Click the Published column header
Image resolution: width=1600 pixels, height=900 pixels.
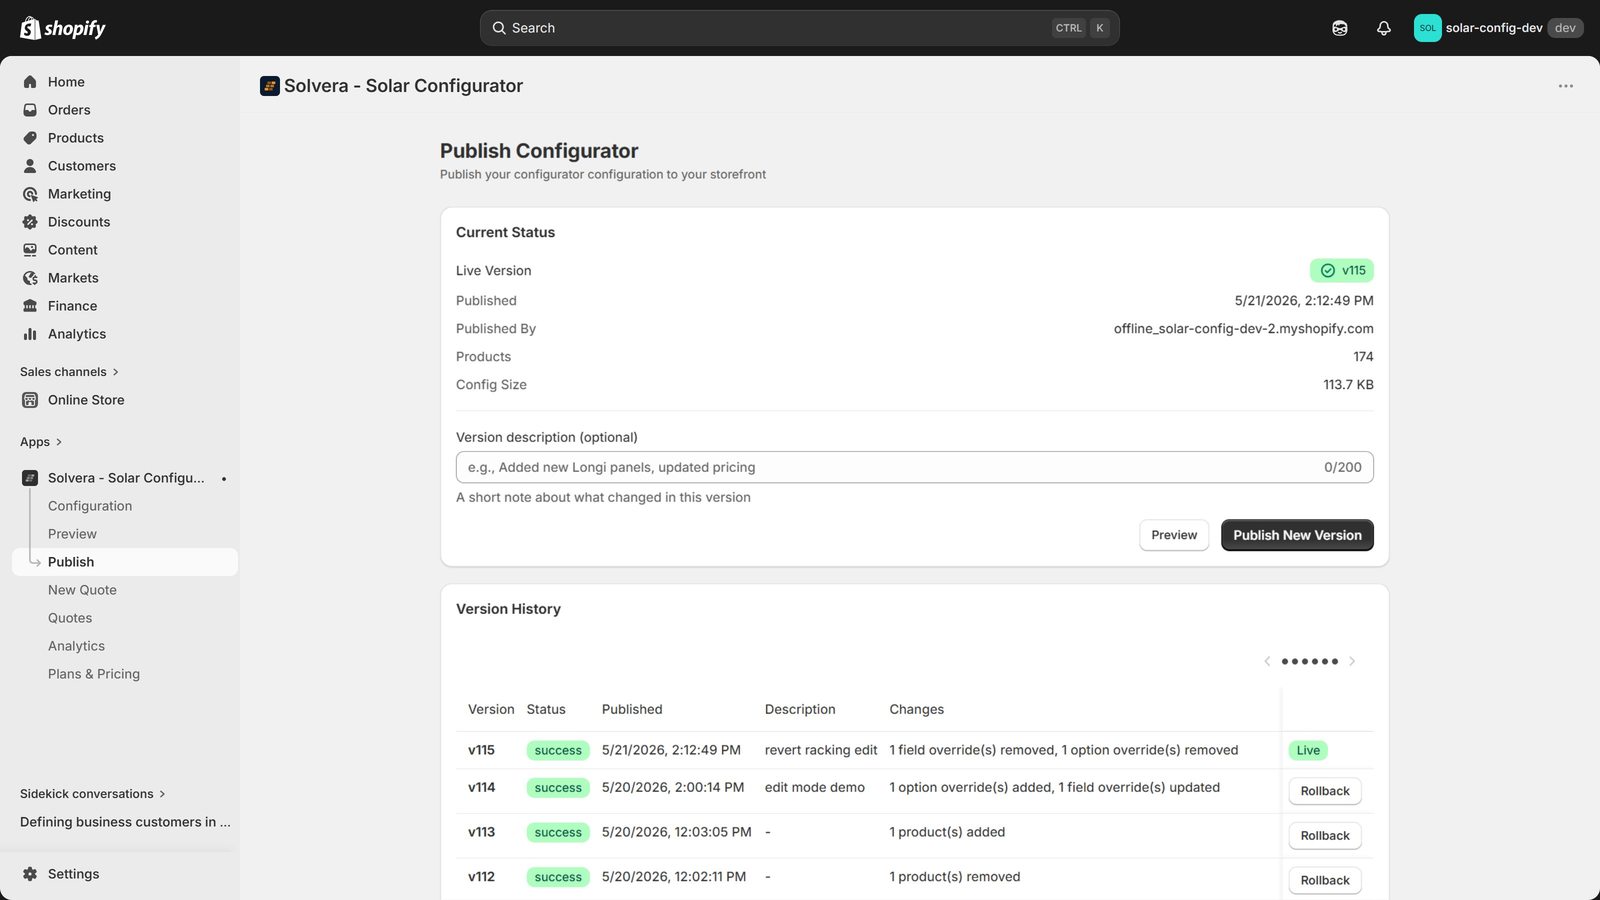[632, 709]
